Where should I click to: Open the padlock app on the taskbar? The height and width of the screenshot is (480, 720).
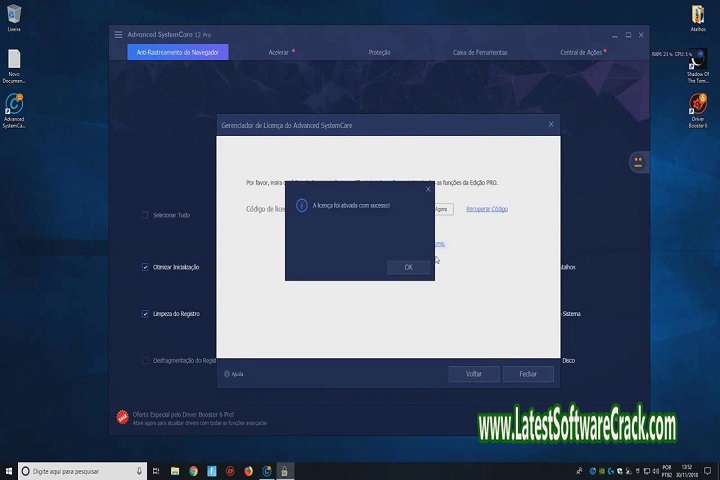point(285,471)
